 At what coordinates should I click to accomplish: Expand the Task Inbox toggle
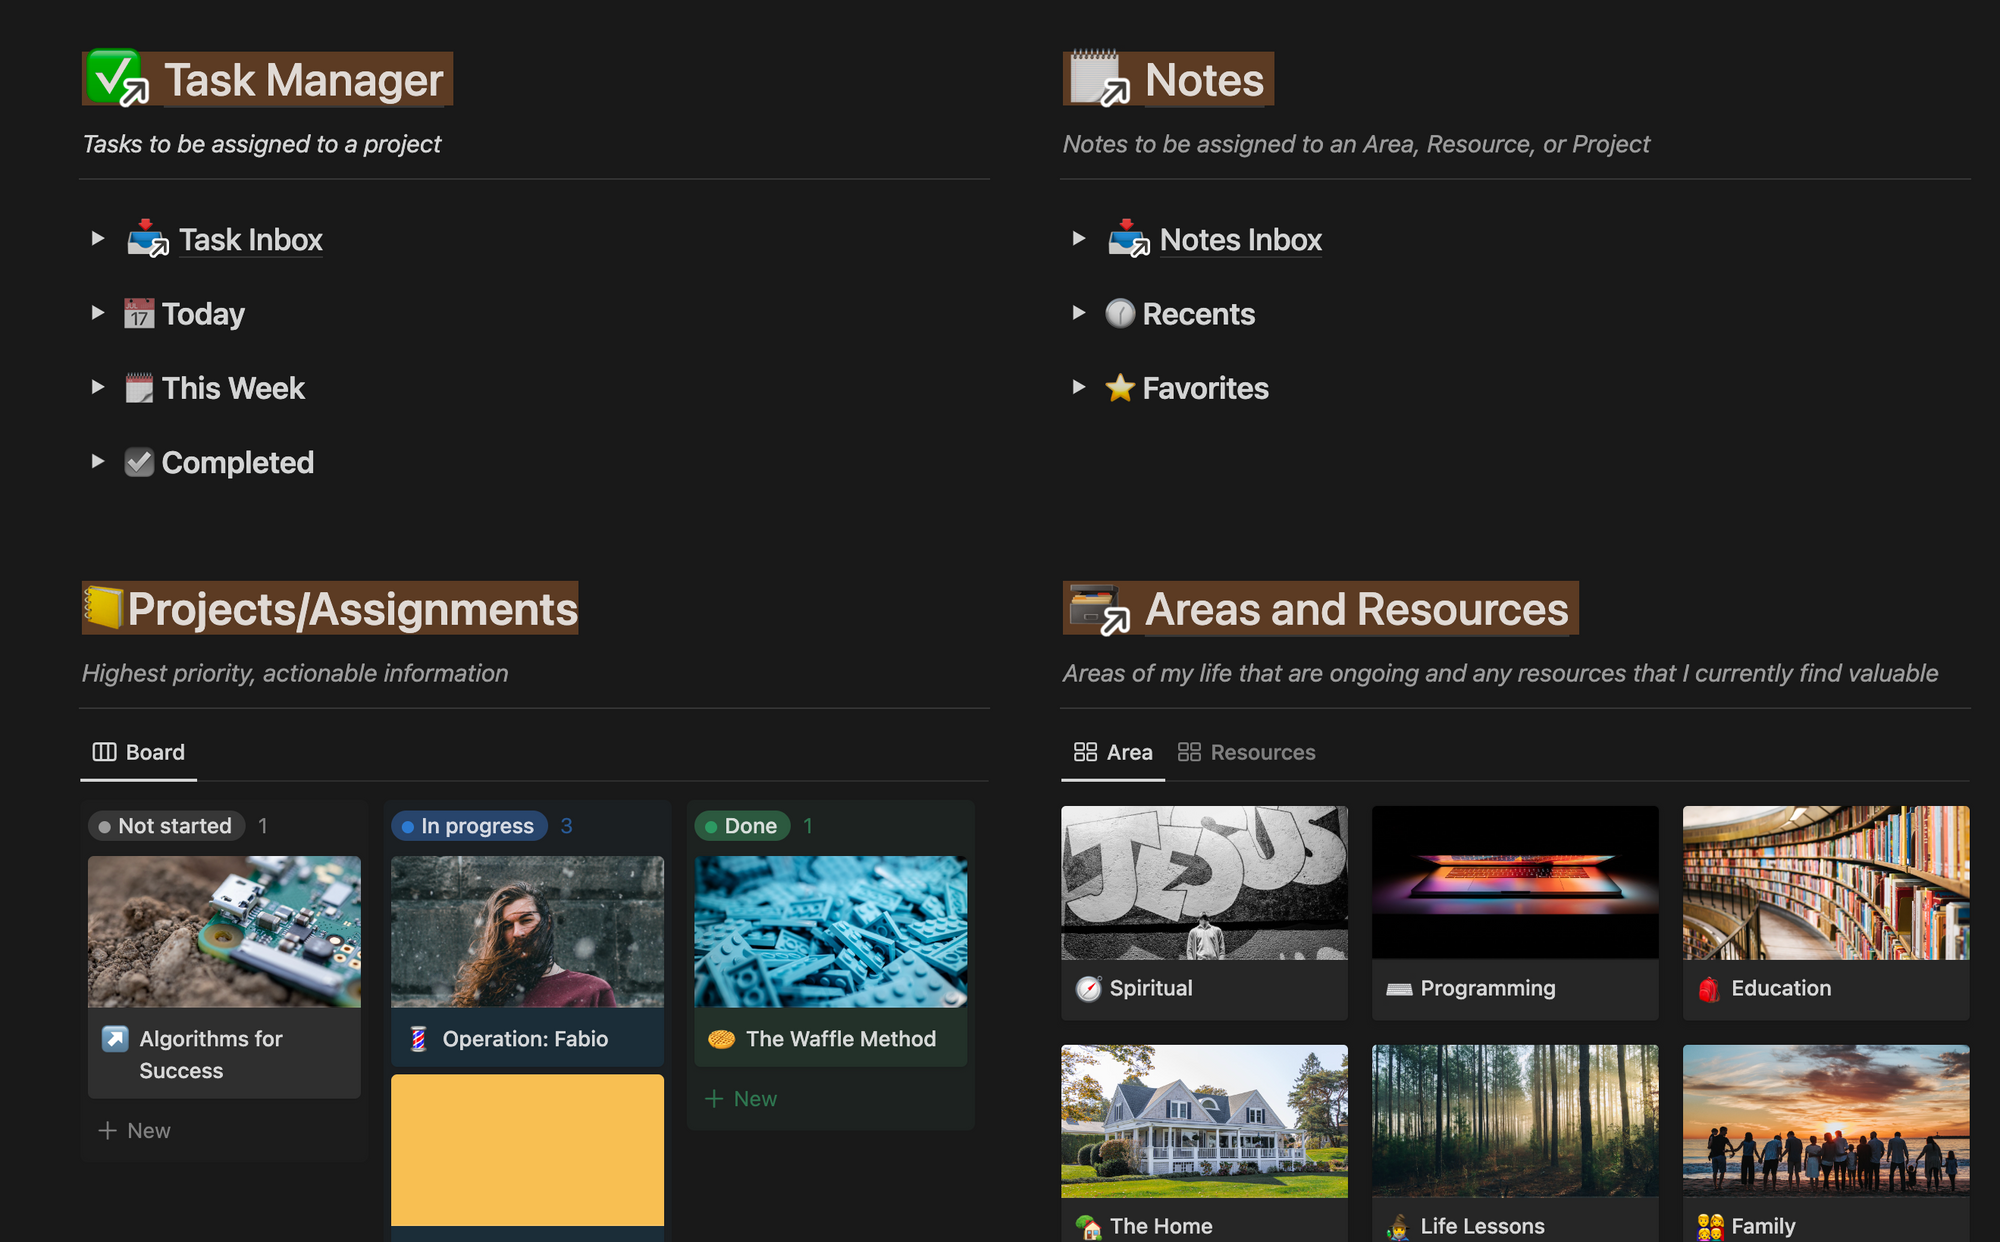click(x=97, y=238)
